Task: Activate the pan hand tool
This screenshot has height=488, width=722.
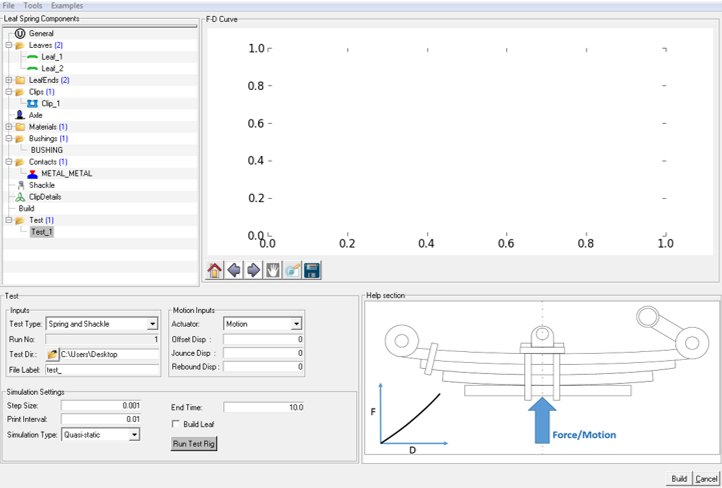Action: click(x=272, y=270)
